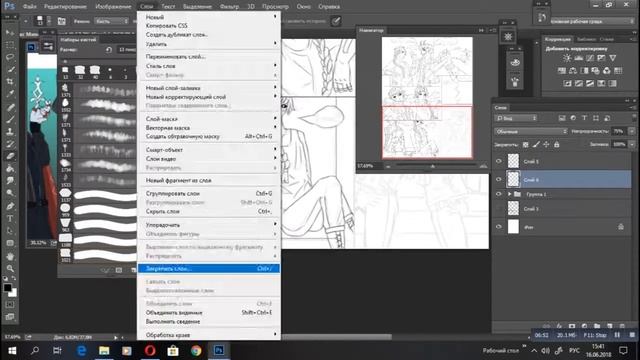This screenshot has width=640, height=360.
Task: Add a Photo Filter adjustment
Action: [x=596, y=71]
